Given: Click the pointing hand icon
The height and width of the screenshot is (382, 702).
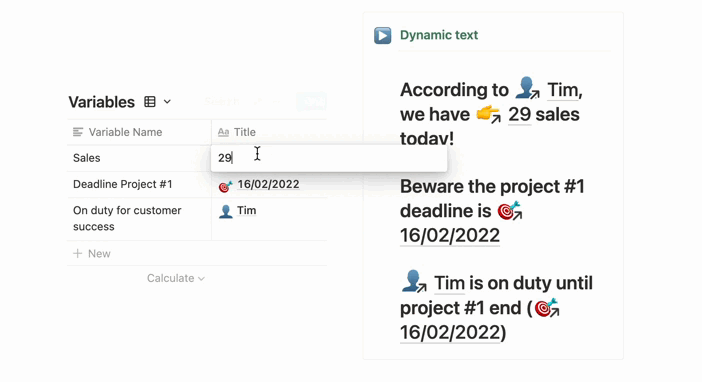Looking at the screenshot, I should click(488, 115).
